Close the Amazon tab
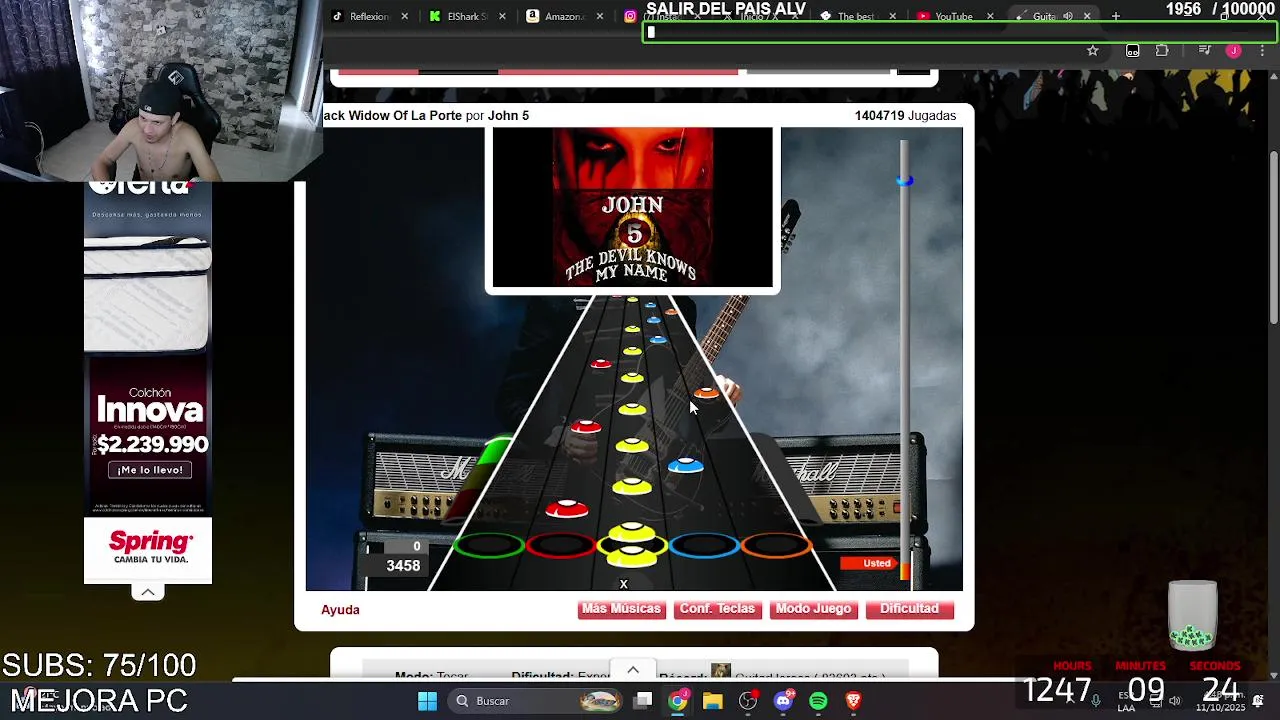 [x=600, y=16]
